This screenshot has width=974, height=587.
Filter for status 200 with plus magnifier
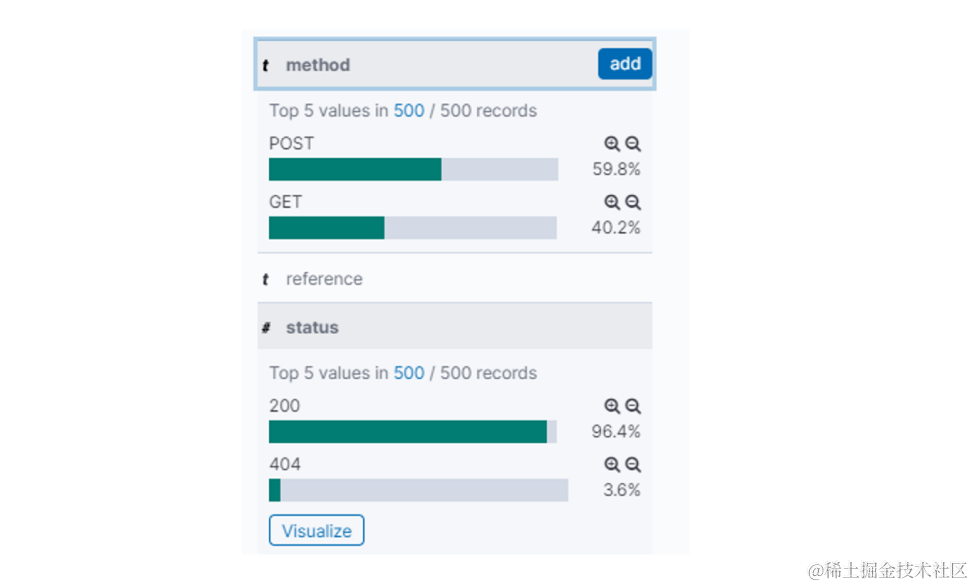pyautogui.click(x=612, y=406)
